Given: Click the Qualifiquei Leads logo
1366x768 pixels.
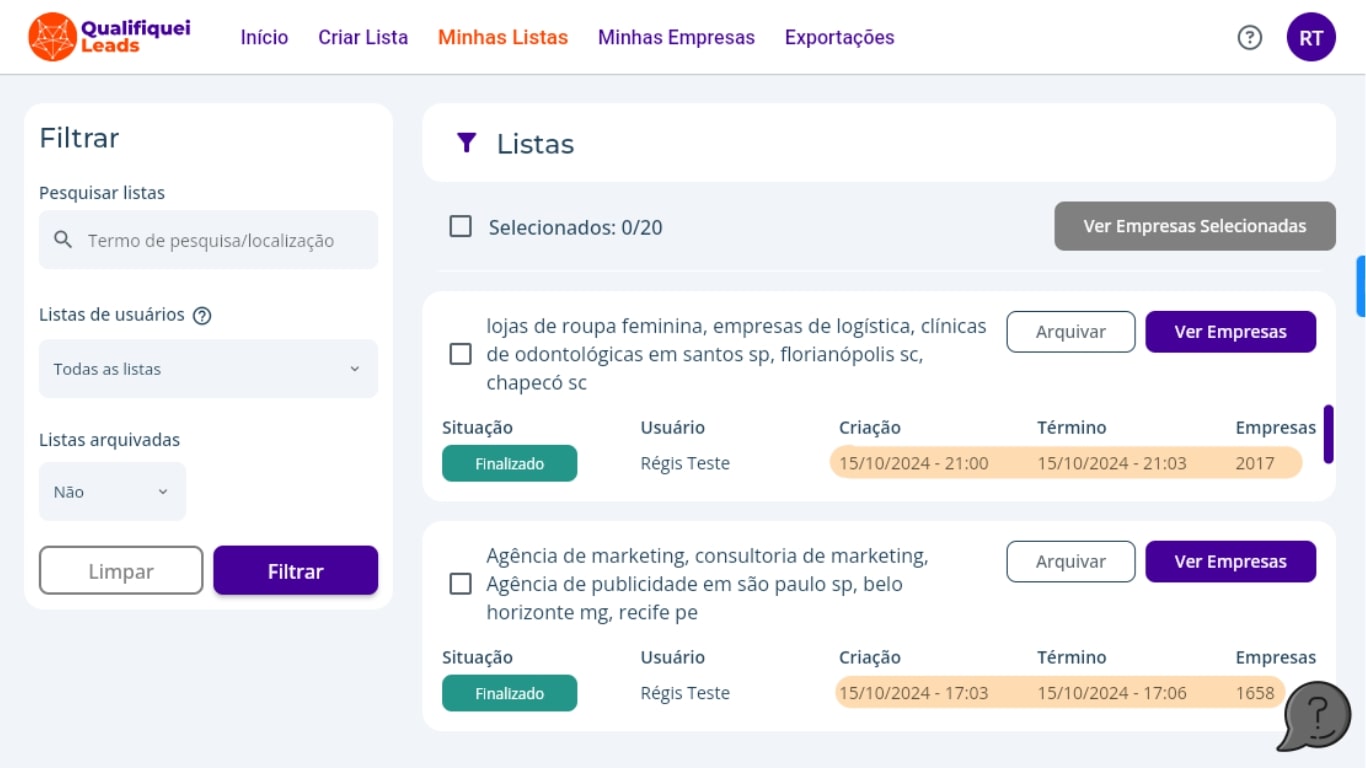Looking at the screenshot, I should [x=109, y=37].
